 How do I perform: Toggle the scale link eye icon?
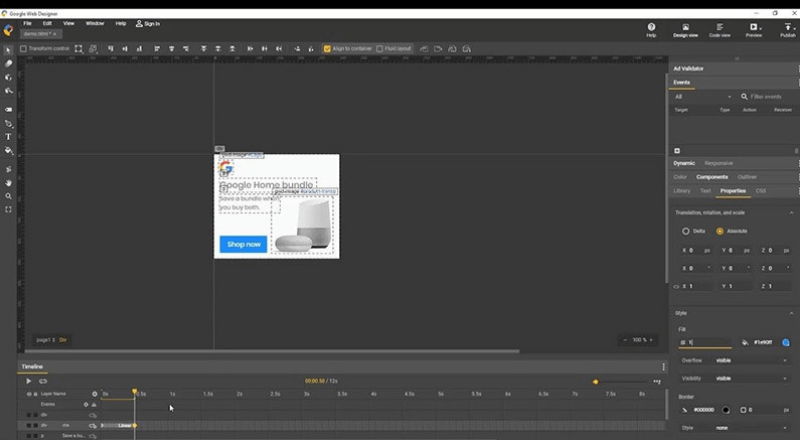pos(676,287)
